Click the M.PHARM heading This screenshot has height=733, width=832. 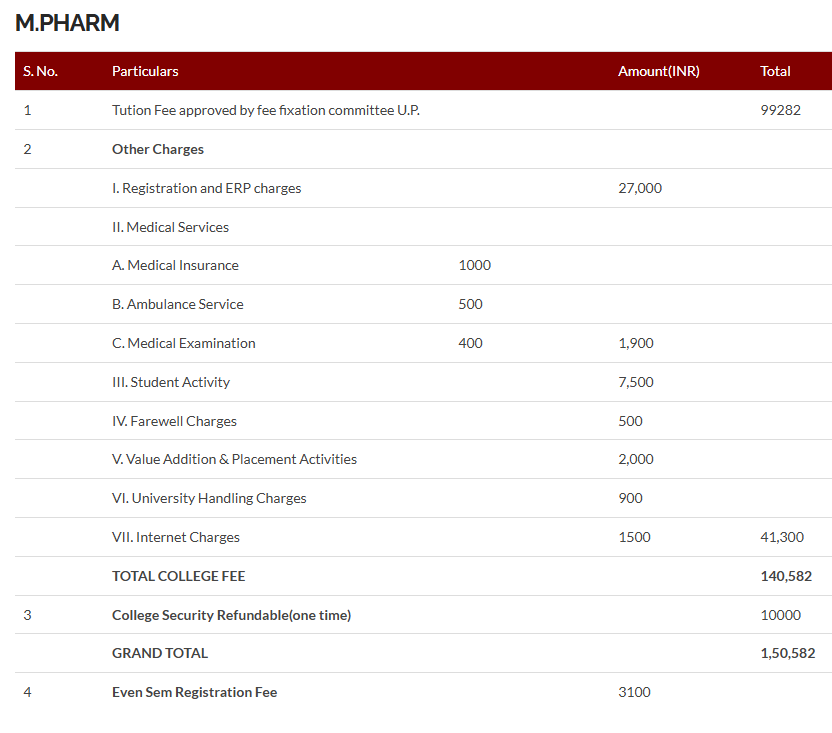(x=67, y=23)
